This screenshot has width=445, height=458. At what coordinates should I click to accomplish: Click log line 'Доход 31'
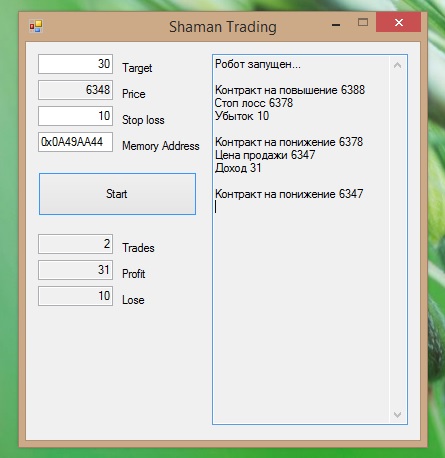(238, 168)
